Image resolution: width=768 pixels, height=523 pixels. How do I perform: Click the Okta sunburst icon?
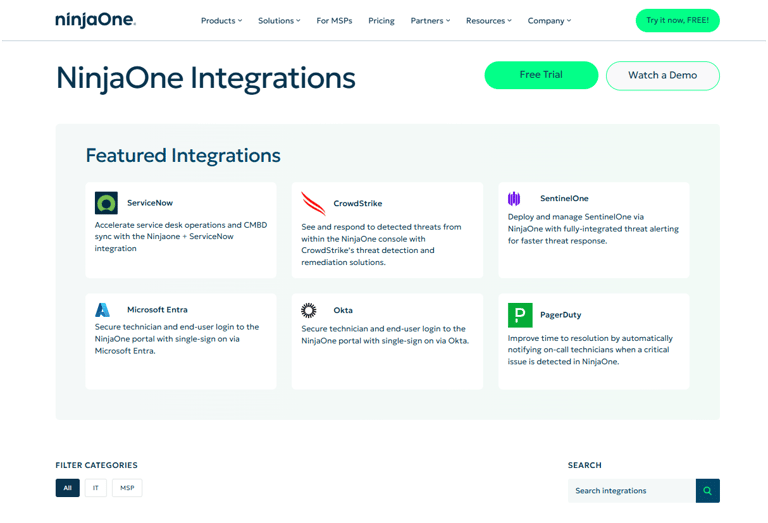pos(309,310)
